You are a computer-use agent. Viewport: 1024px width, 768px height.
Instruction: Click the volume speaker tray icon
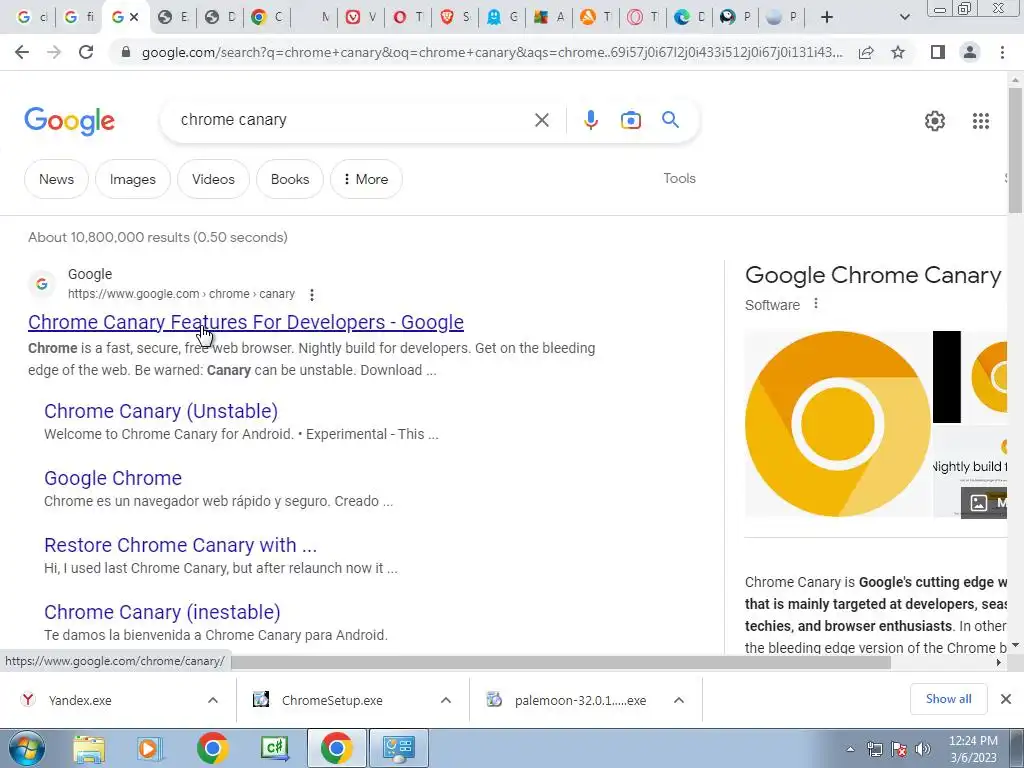[x=922, y=749]
